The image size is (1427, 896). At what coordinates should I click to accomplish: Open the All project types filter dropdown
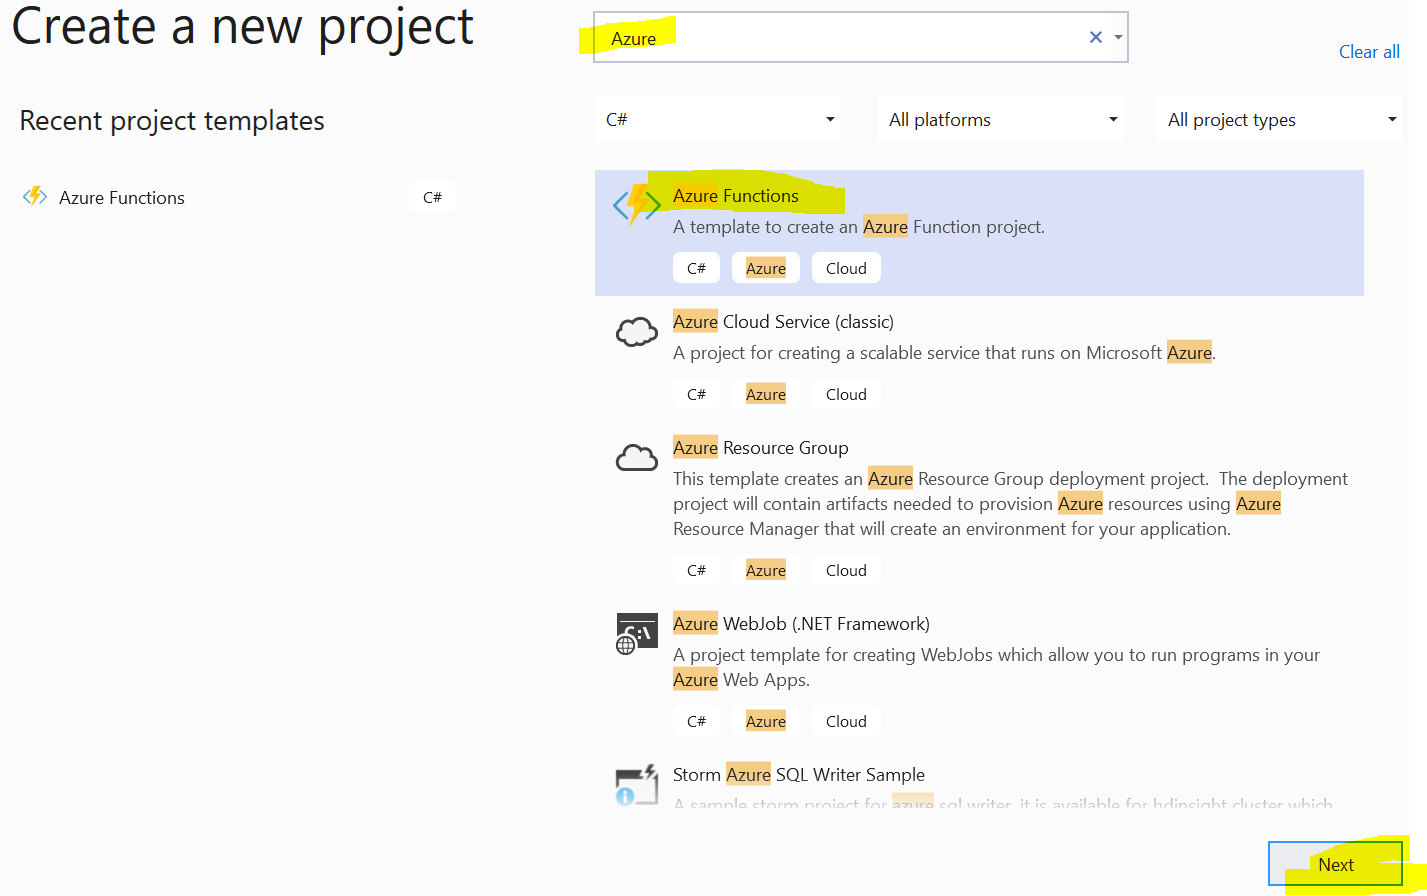pyautogui.click(x=1279, y=119)
